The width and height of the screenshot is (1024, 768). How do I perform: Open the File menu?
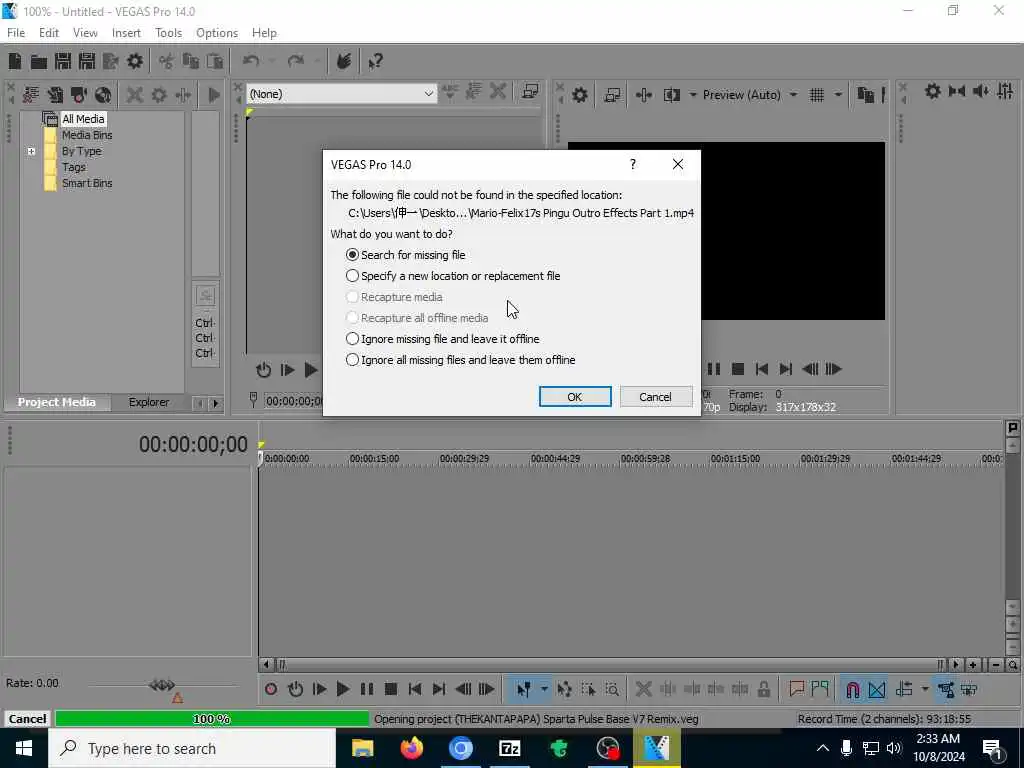16,33
